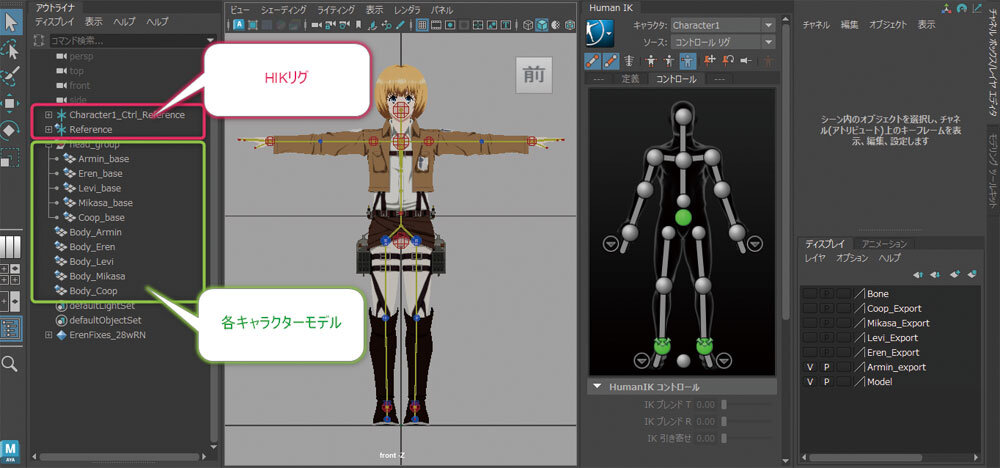The width and height of the screenshot is (1000, 468).
Task: Click the front view cube label
Action: pos(534,75)
